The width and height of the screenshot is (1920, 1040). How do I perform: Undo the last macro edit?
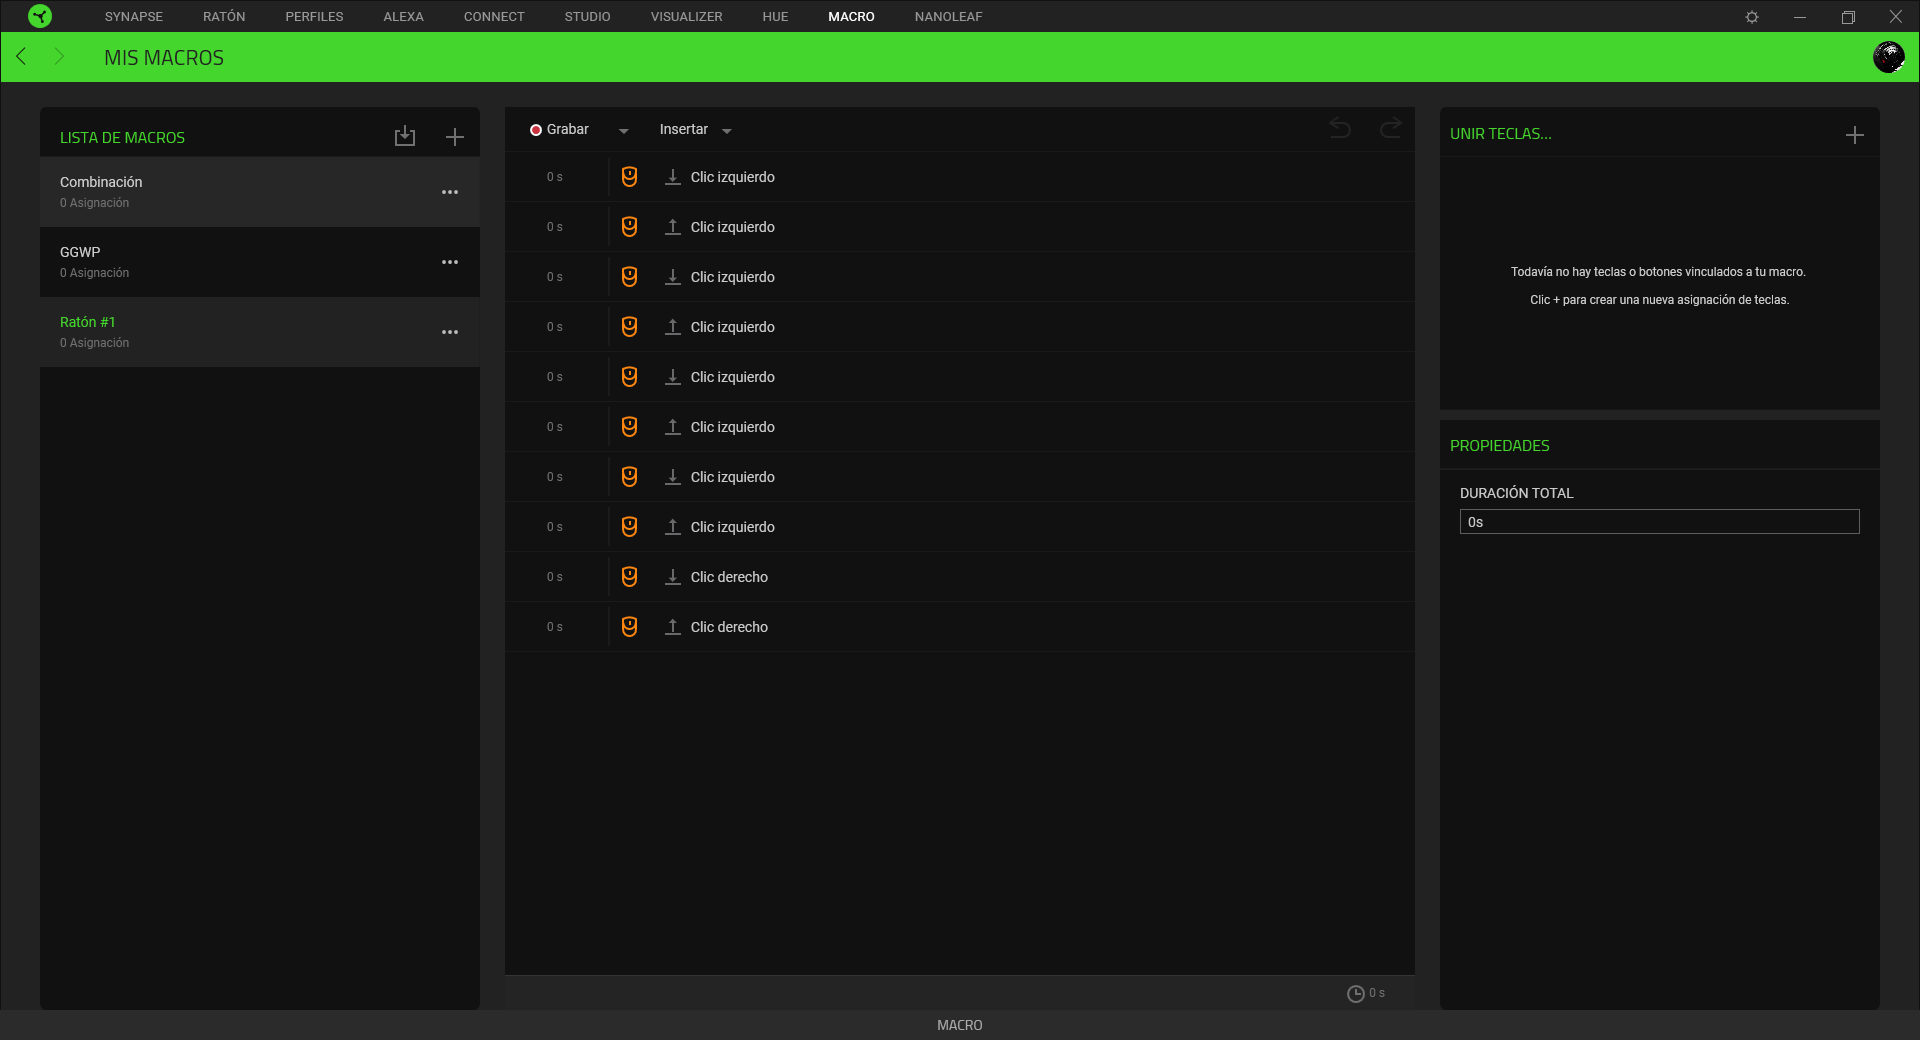[x=1340, y=129]
